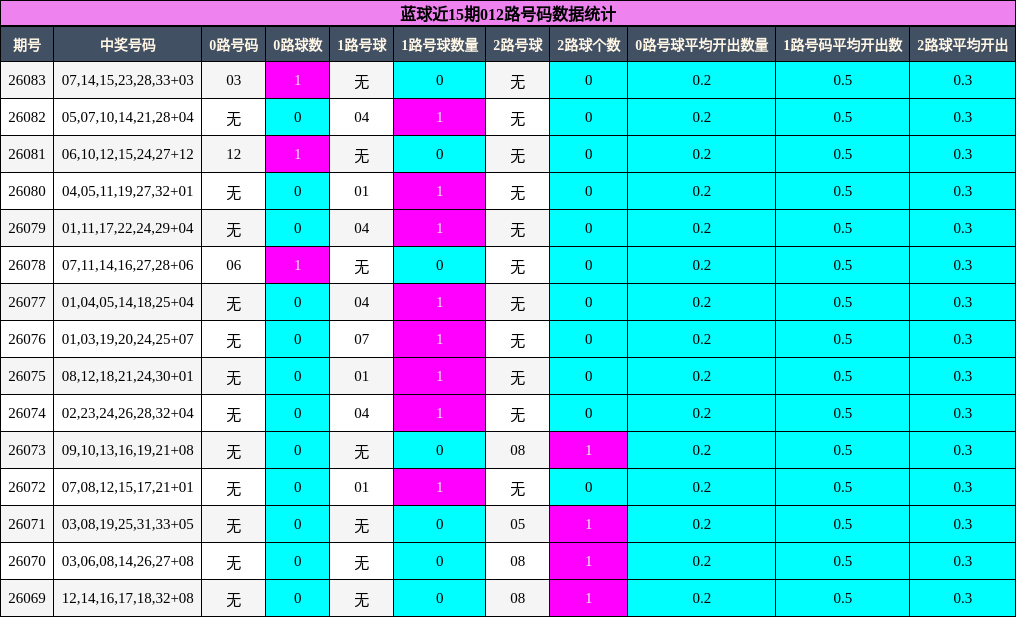Click 0.5 average cell in row 26079

coord(842,228)
